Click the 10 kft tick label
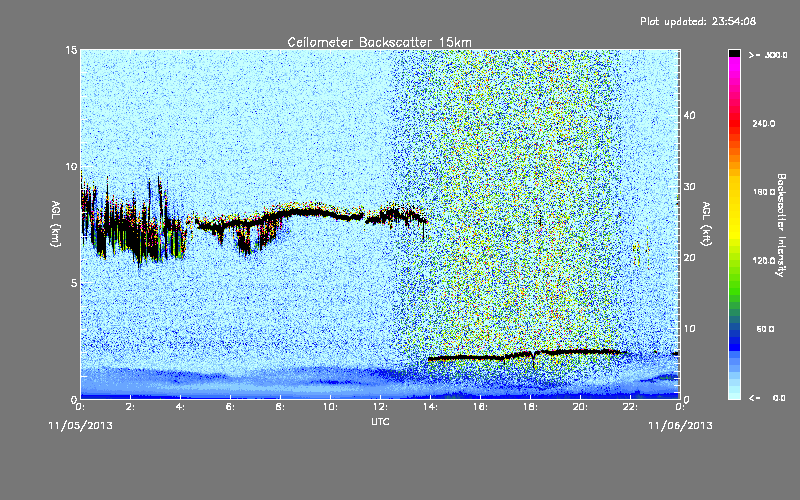This screenshot has height=500, width=800. [689, 329]
